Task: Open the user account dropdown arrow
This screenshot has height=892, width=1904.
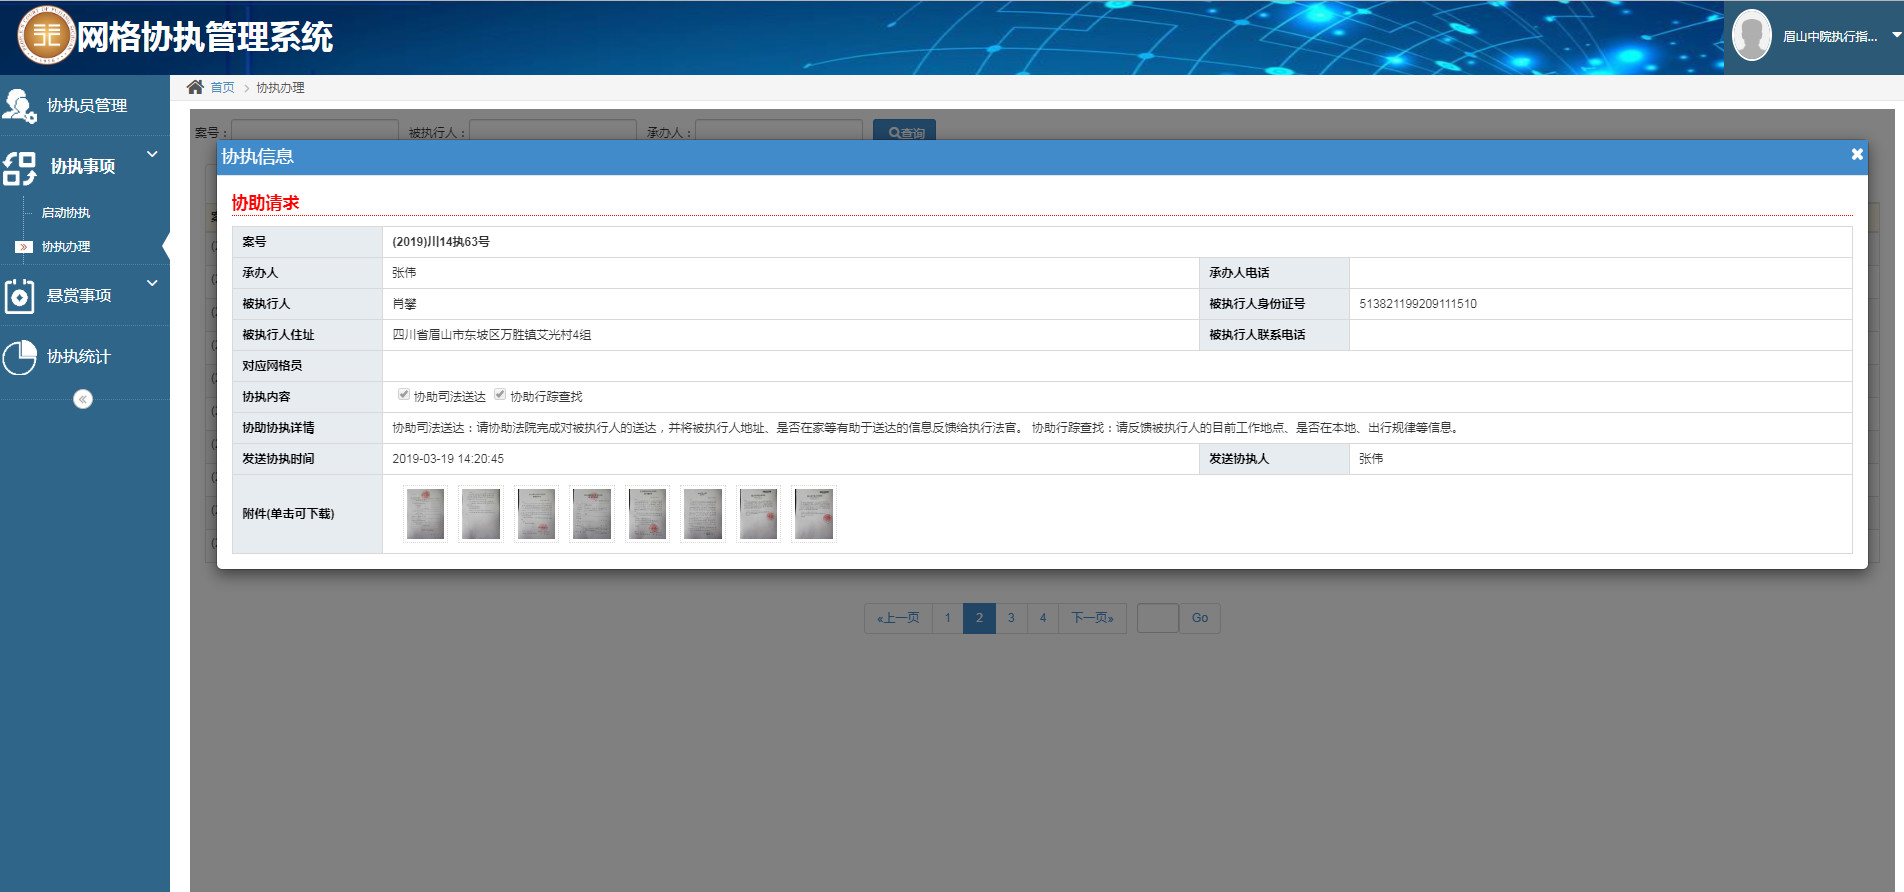Action: pyautogui.click(x=1896, y=36)
